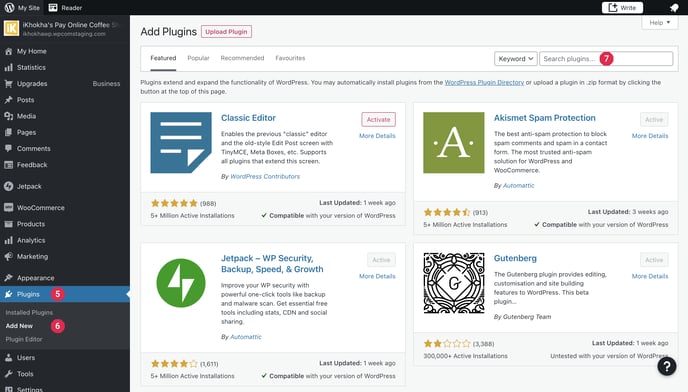The image size is (688, 392).
Task: Open the WordPress Plugin Directory link
Action: (484, 82)
